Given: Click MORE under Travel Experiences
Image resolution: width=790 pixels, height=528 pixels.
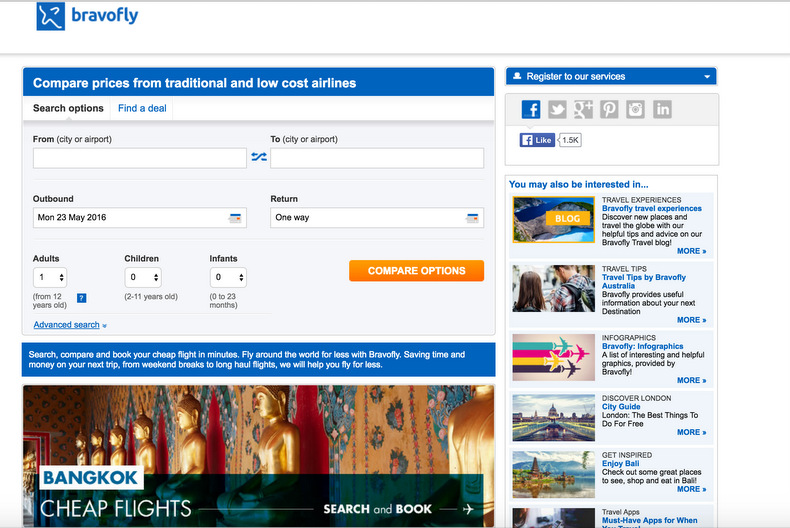Looking at the screenshot, I should pyautogui.click(x=691, y=251).
